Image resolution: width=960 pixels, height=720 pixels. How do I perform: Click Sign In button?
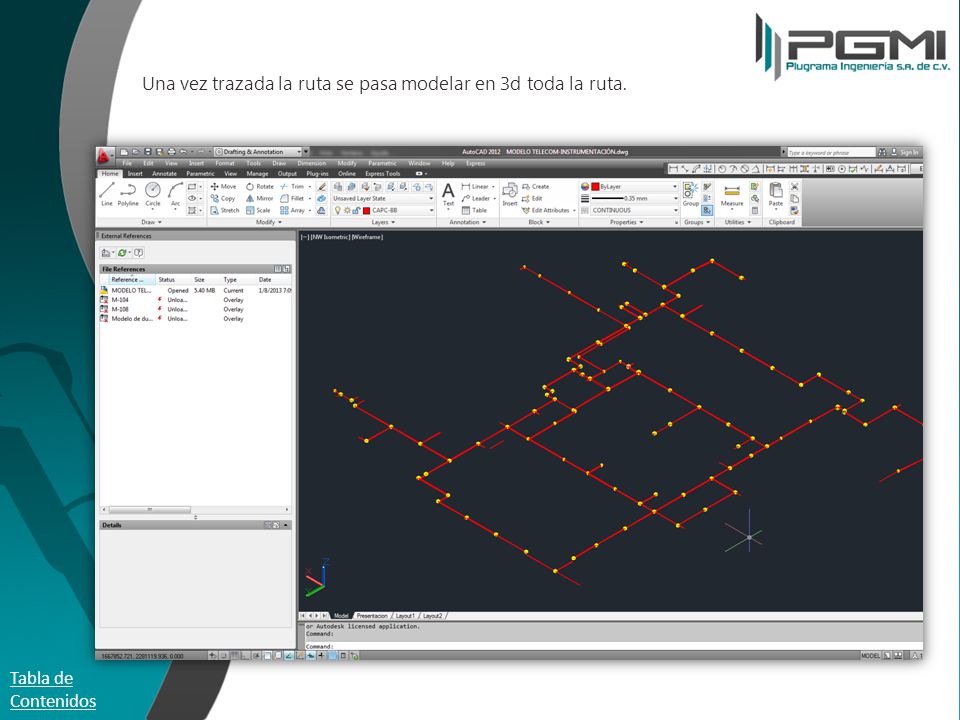pyautogui.click(x=905, y=152)
